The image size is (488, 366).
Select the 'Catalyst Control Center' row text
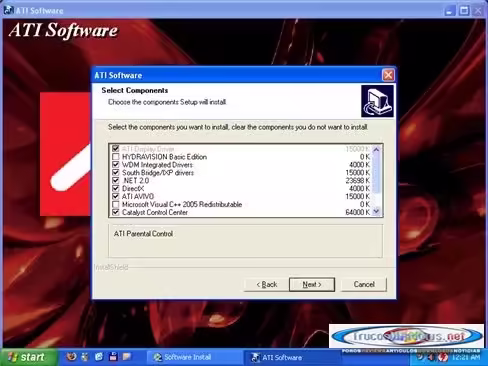pyautogui.click(x=155, y=212)
